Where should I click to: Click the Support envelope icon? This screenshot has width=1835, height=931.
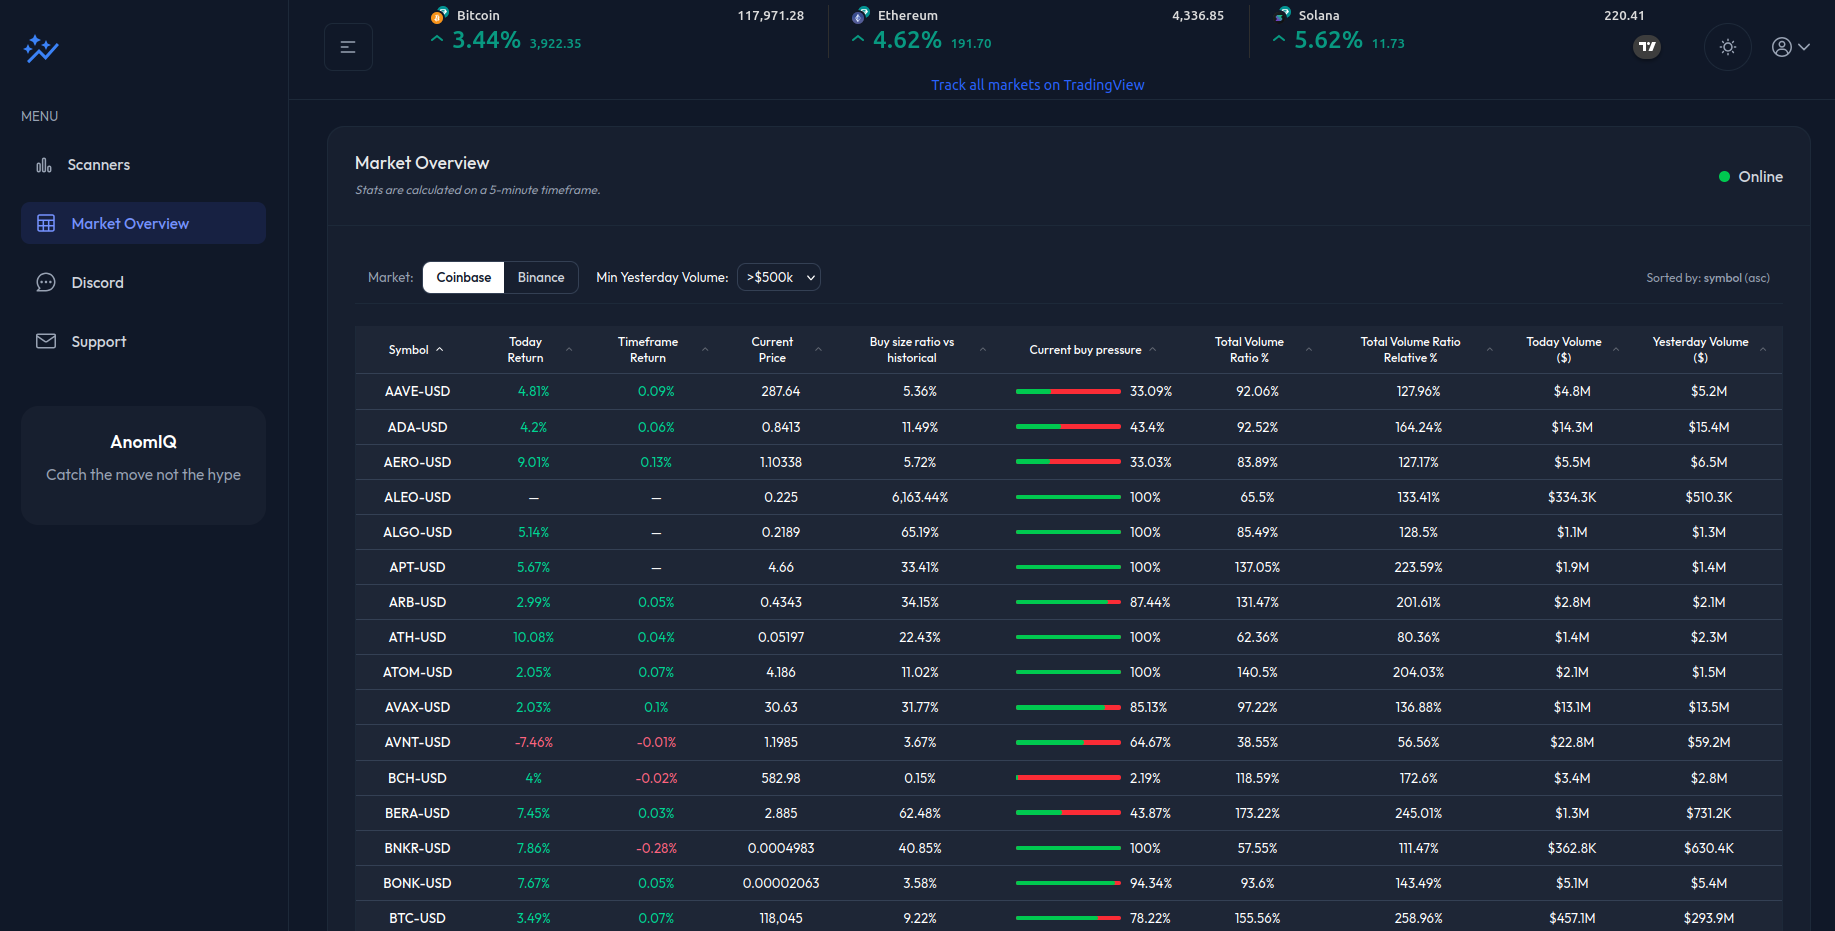tap(46, 342)
